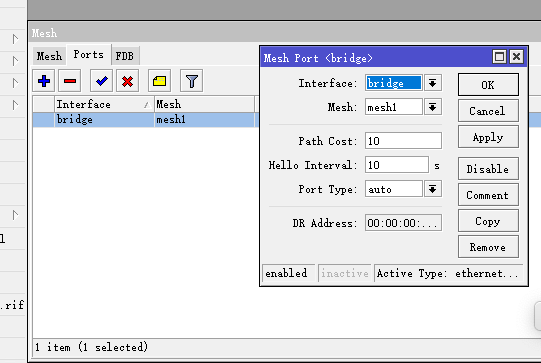Sort by the Interface column header
The width and height of the screenshot is (541, 363).
tap(104, 104)
